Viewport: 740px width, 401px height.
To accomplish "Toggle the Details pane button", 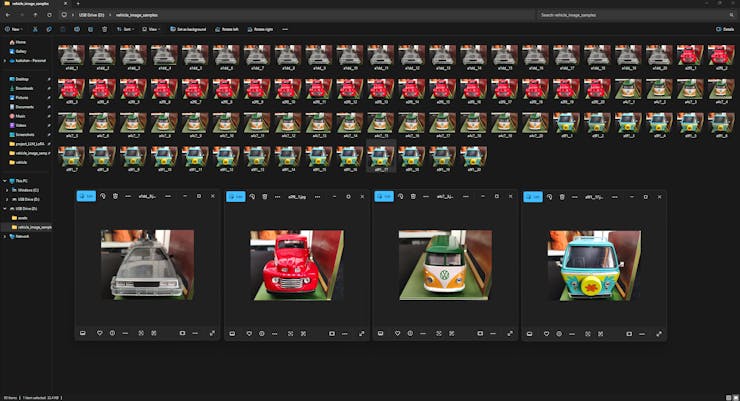I will 725,29.
